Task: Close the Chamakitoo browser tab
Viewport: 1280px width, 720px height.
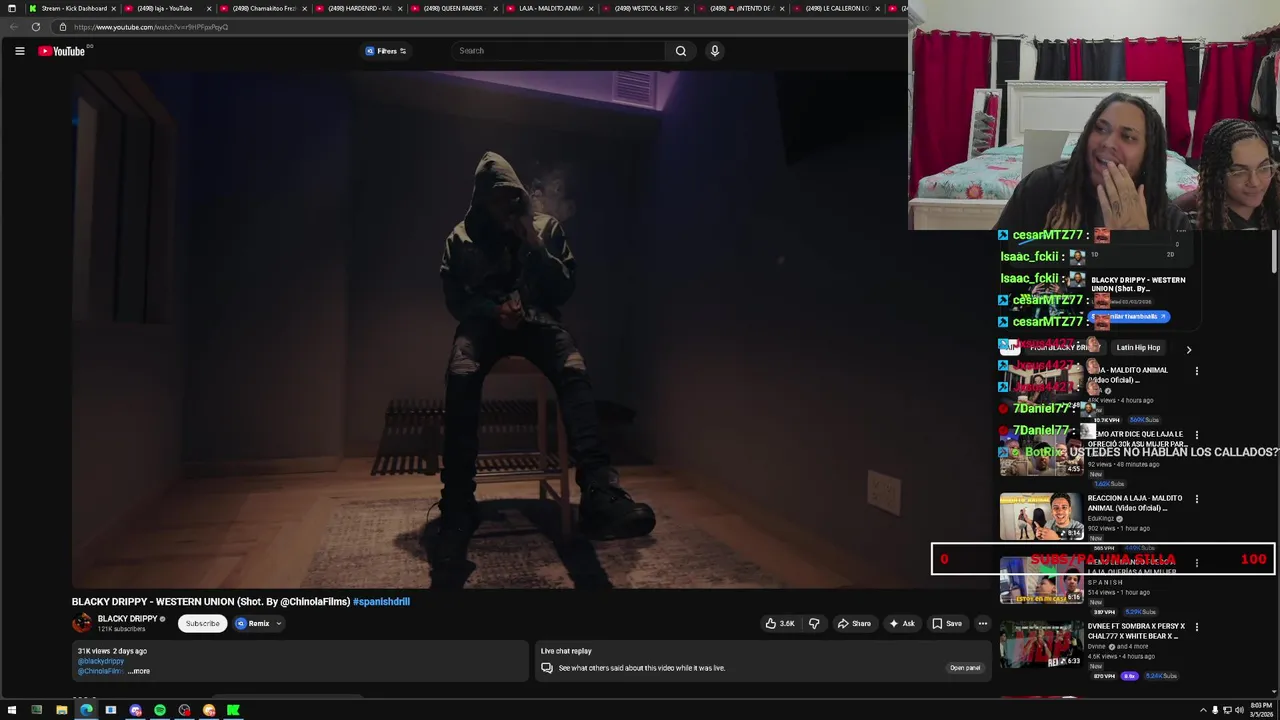Action: tap(305, 8)
